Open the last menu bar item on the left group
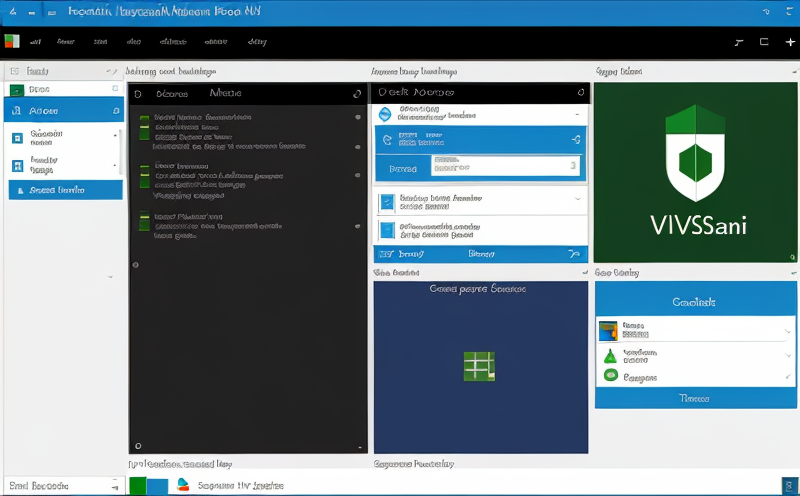 tap(257, 42)
